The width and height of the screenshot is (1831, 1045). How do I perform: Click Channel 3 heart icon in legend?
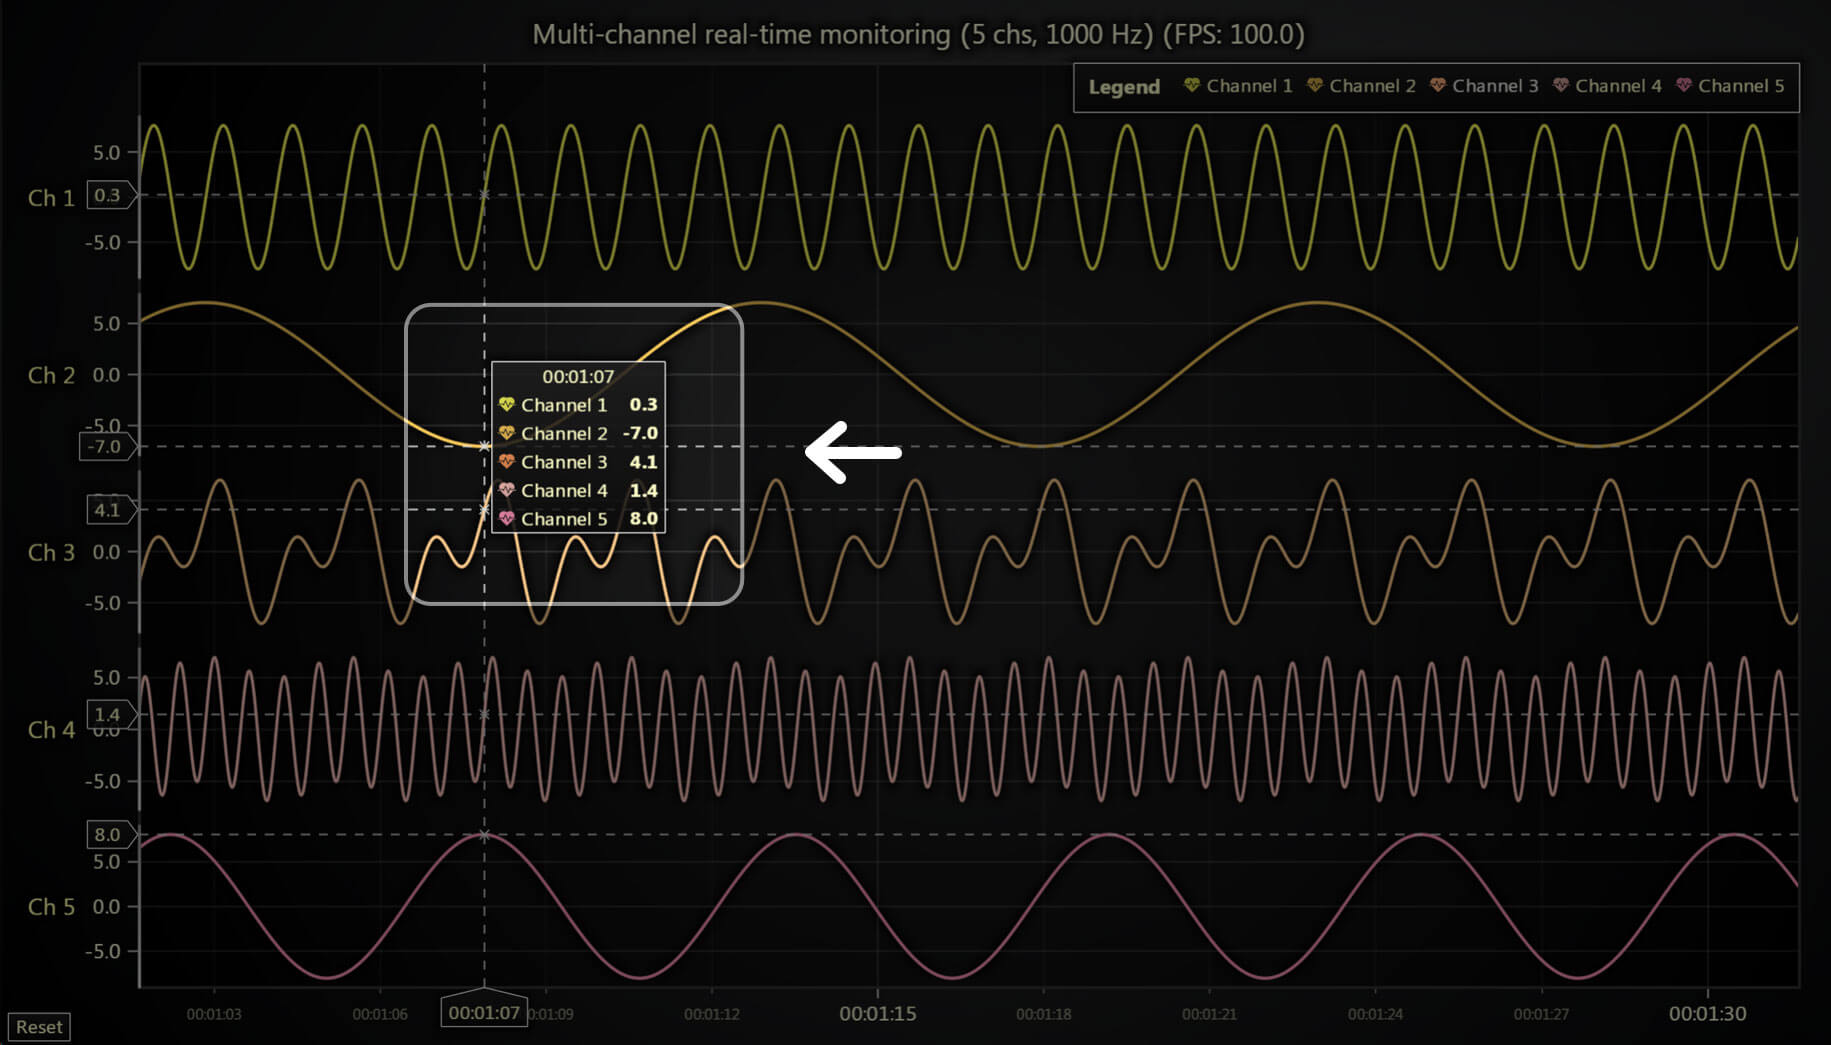(x=1437, y=86)
